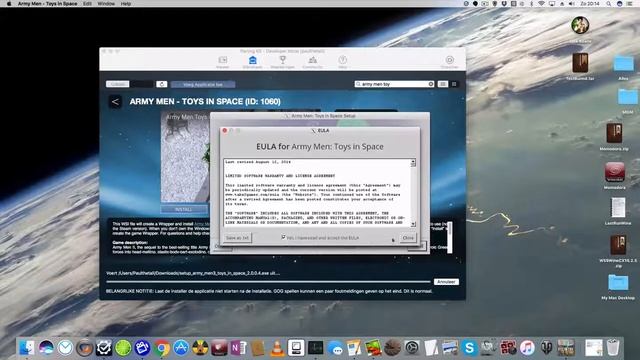
Task: Click the Army Men game cover thumbnail
Action: (x=185, y=157)
